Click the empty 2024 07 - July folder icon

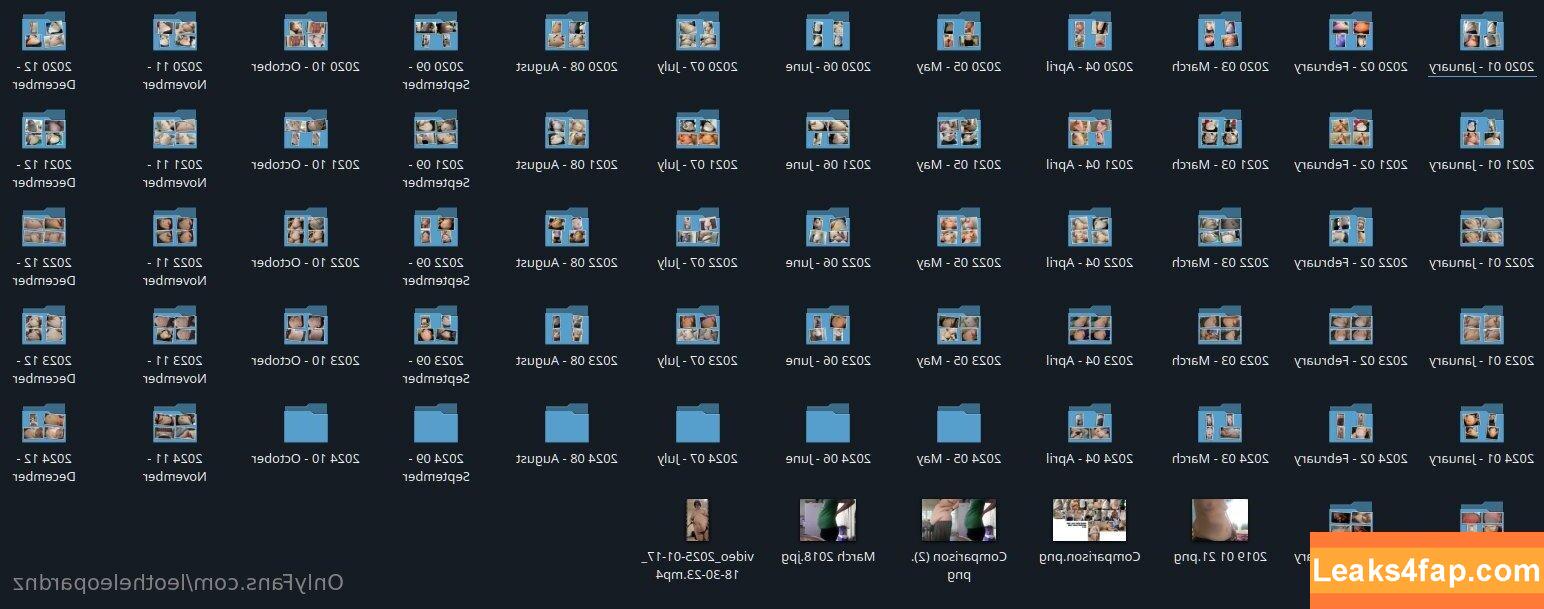pyautogui.click(x=698, y=424)
